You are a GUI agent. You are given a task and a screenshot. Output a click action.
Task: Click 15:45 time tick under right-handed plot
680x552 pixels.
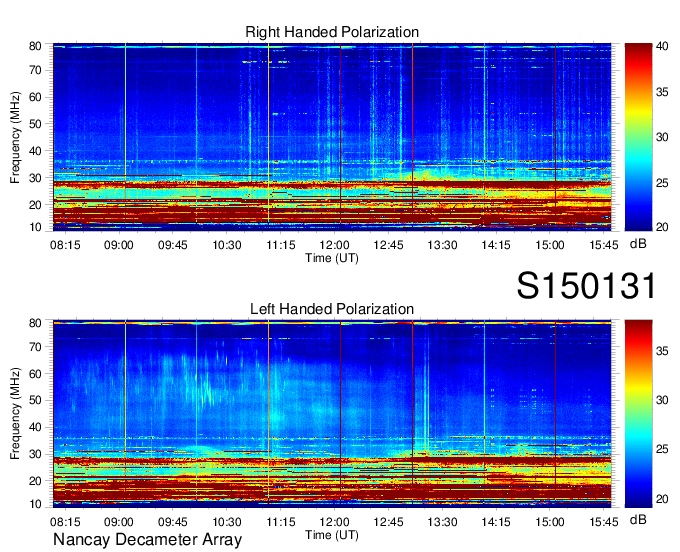(604, 245)
